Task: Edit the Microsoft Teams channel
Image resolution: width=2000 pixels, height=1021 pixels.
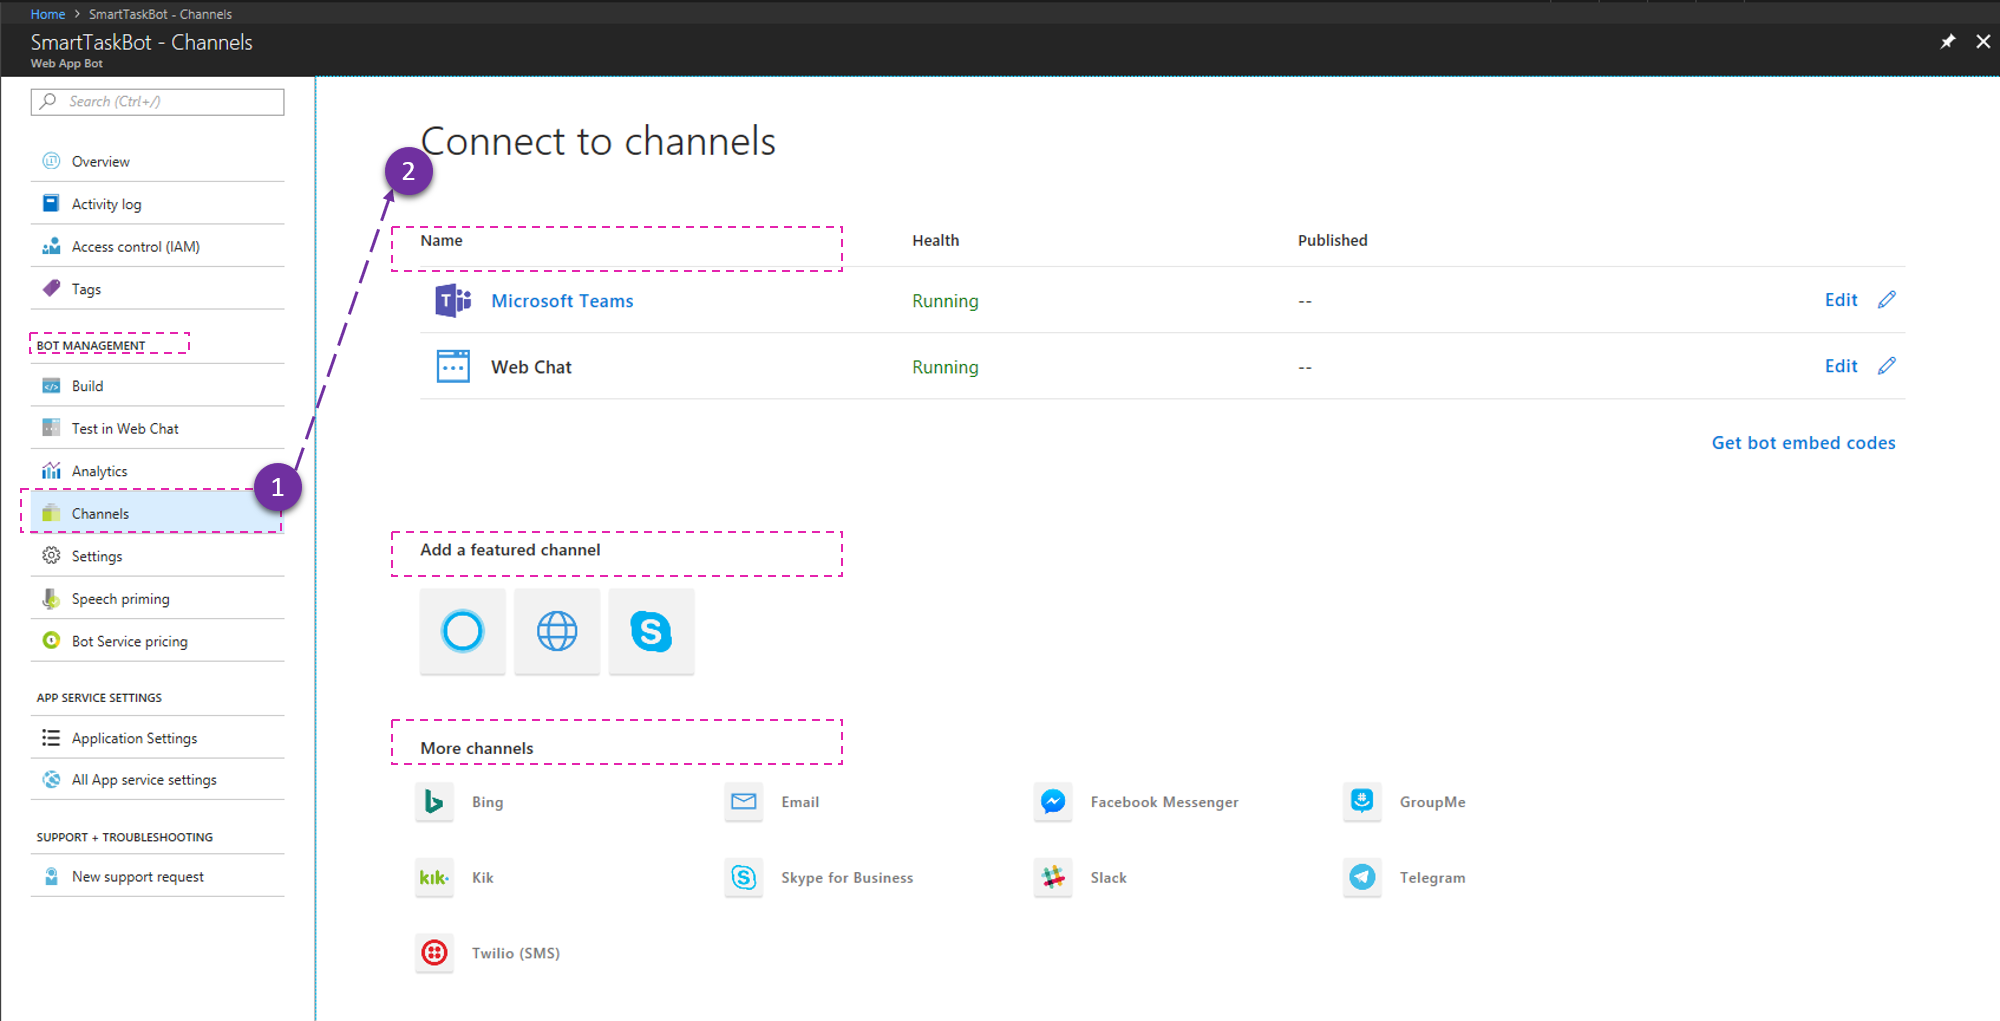Action: click(1840, 300)
